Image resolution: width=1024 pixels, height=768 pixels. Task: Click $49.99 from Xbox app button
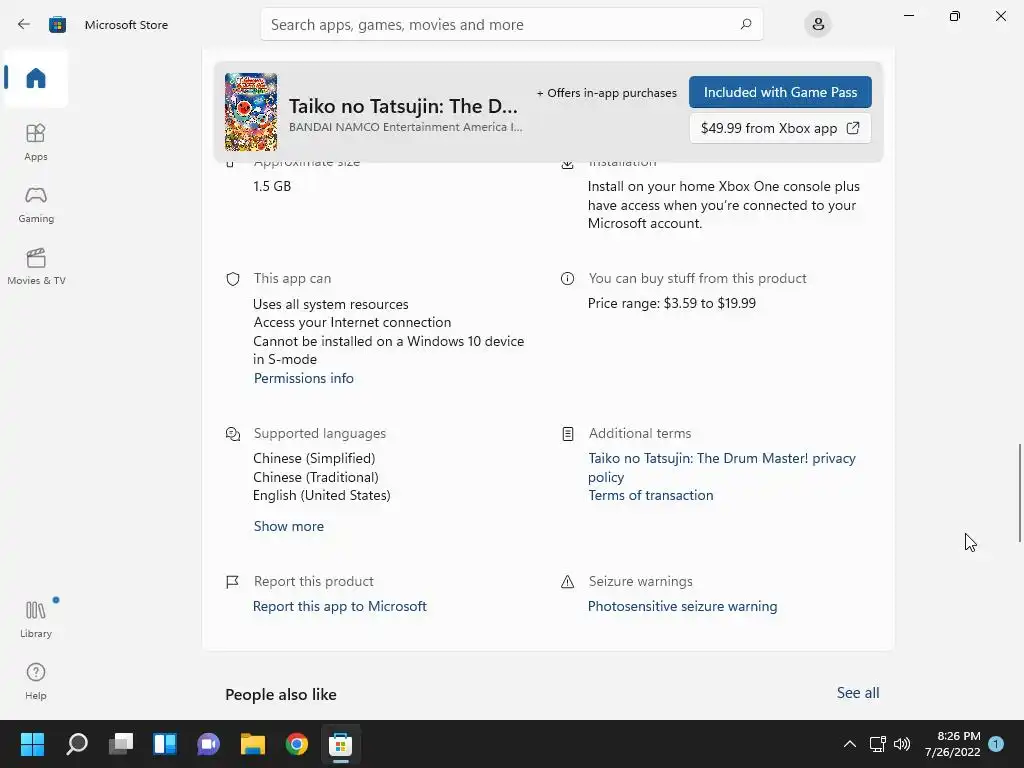pyautogui.click(x=780, y=128)
